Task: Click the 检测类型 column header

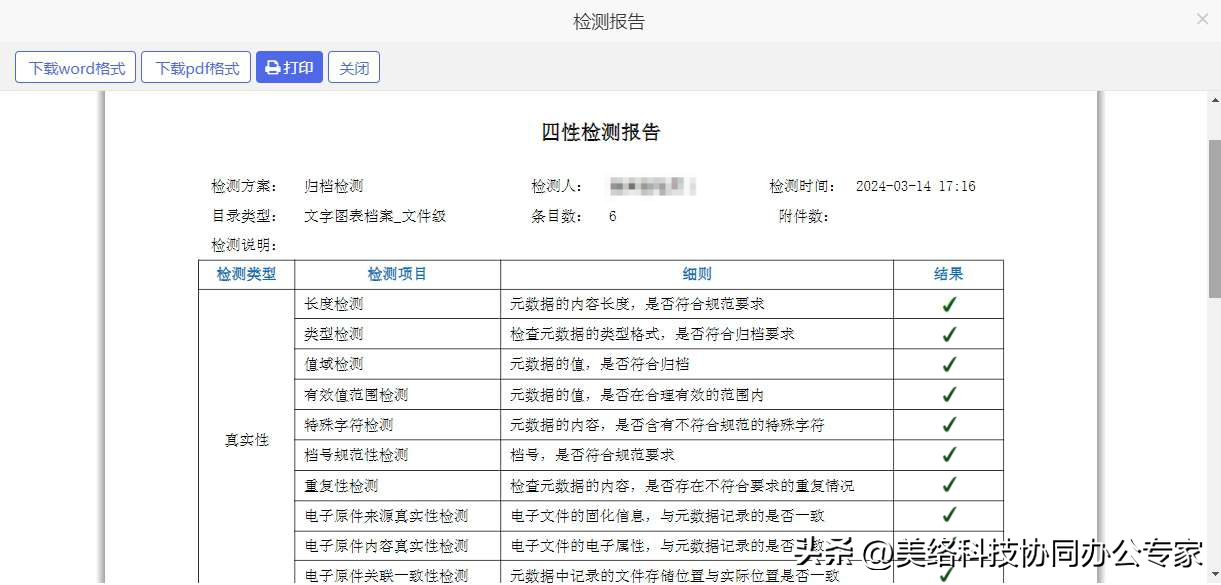Action: pos(246,274)
